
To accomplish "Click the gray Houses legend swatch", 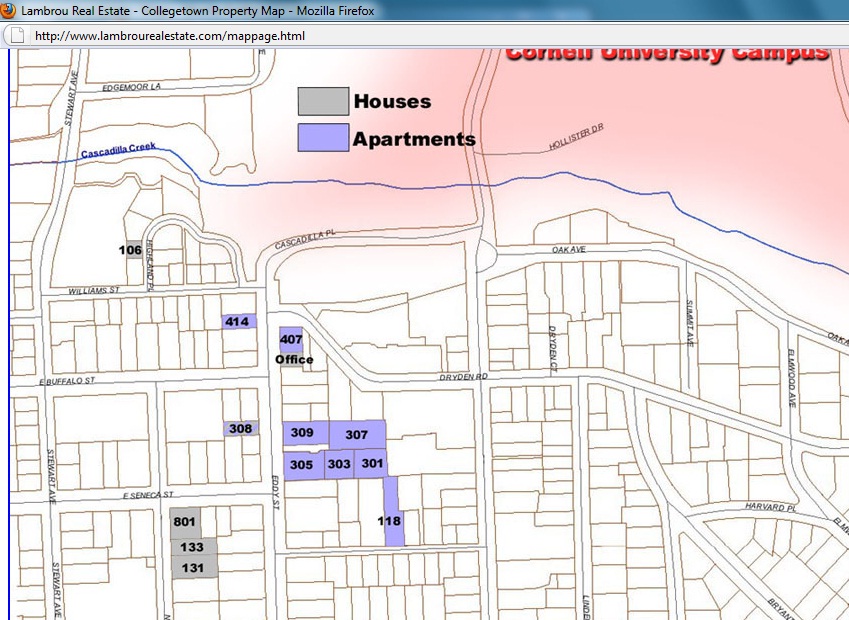I will click(x=323, y=101).
